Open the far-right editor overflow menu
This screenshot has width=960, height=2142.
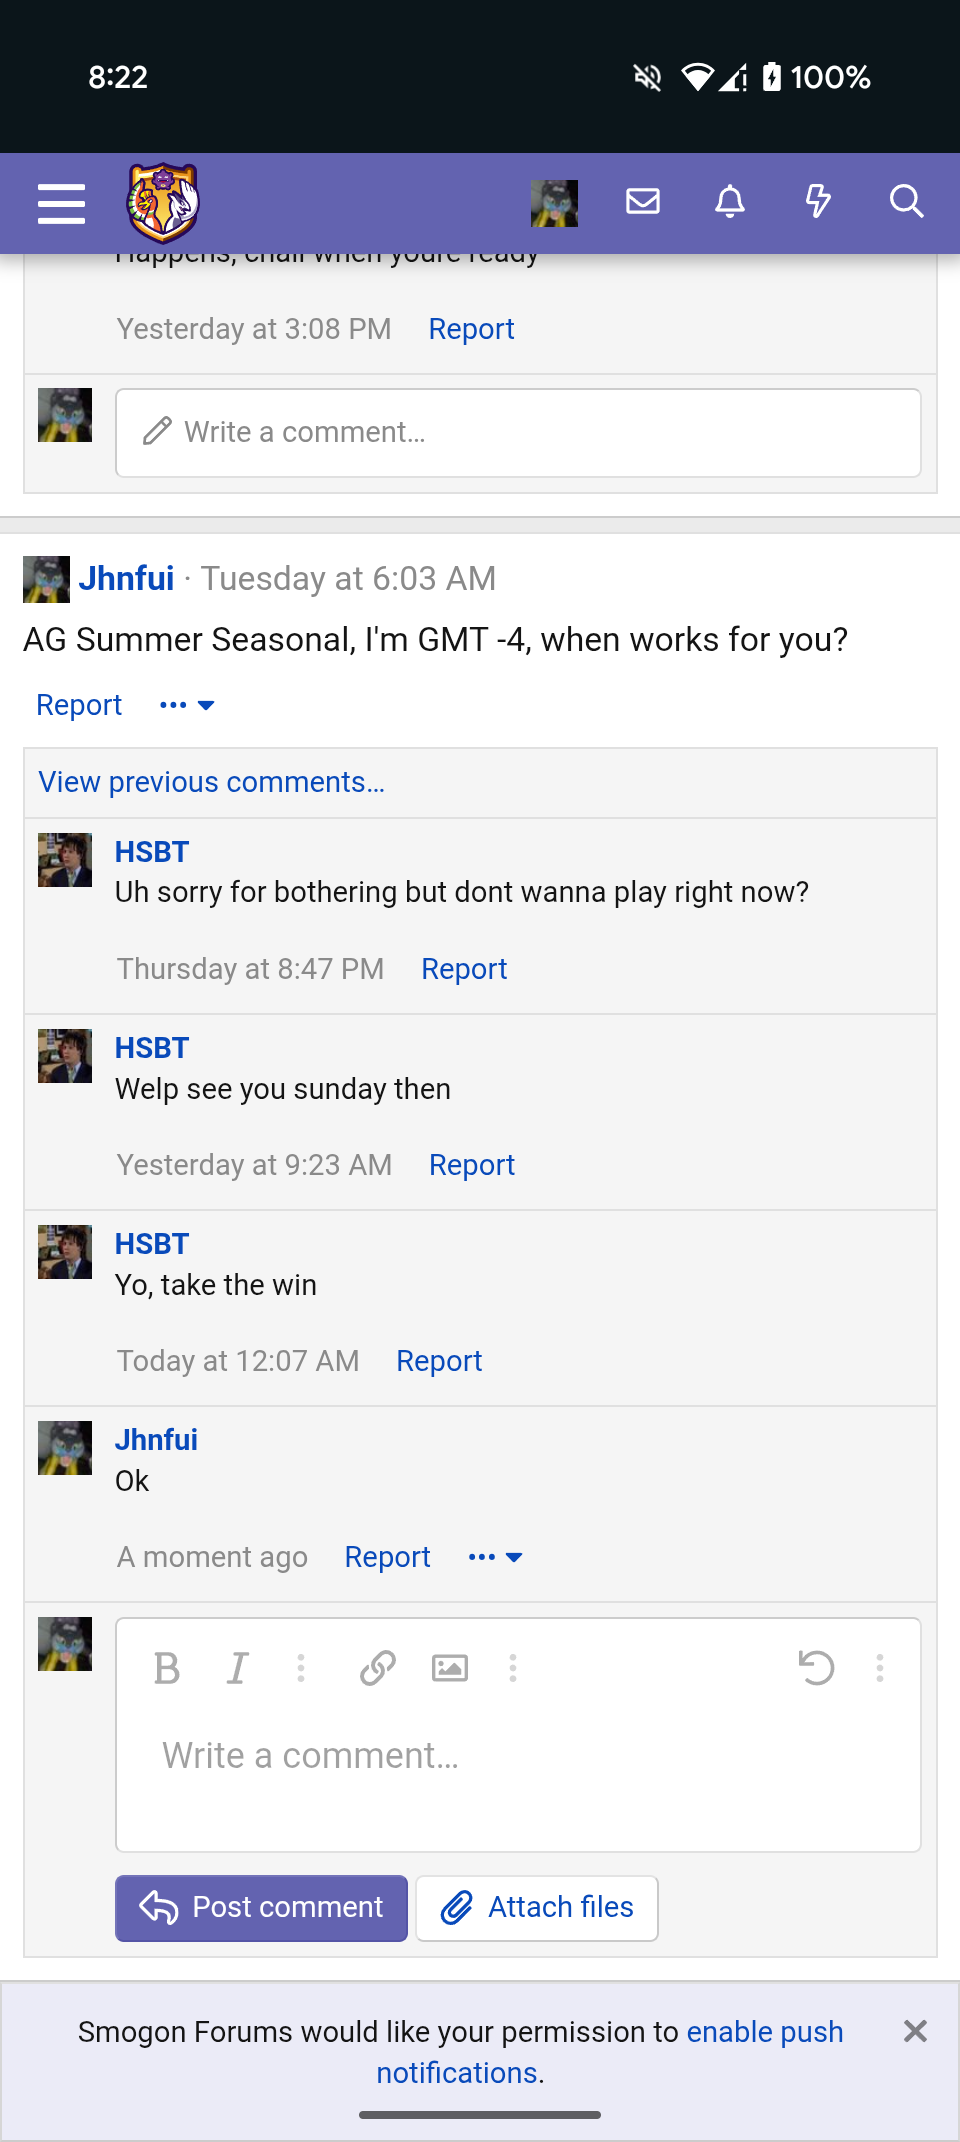point(880,1668)
